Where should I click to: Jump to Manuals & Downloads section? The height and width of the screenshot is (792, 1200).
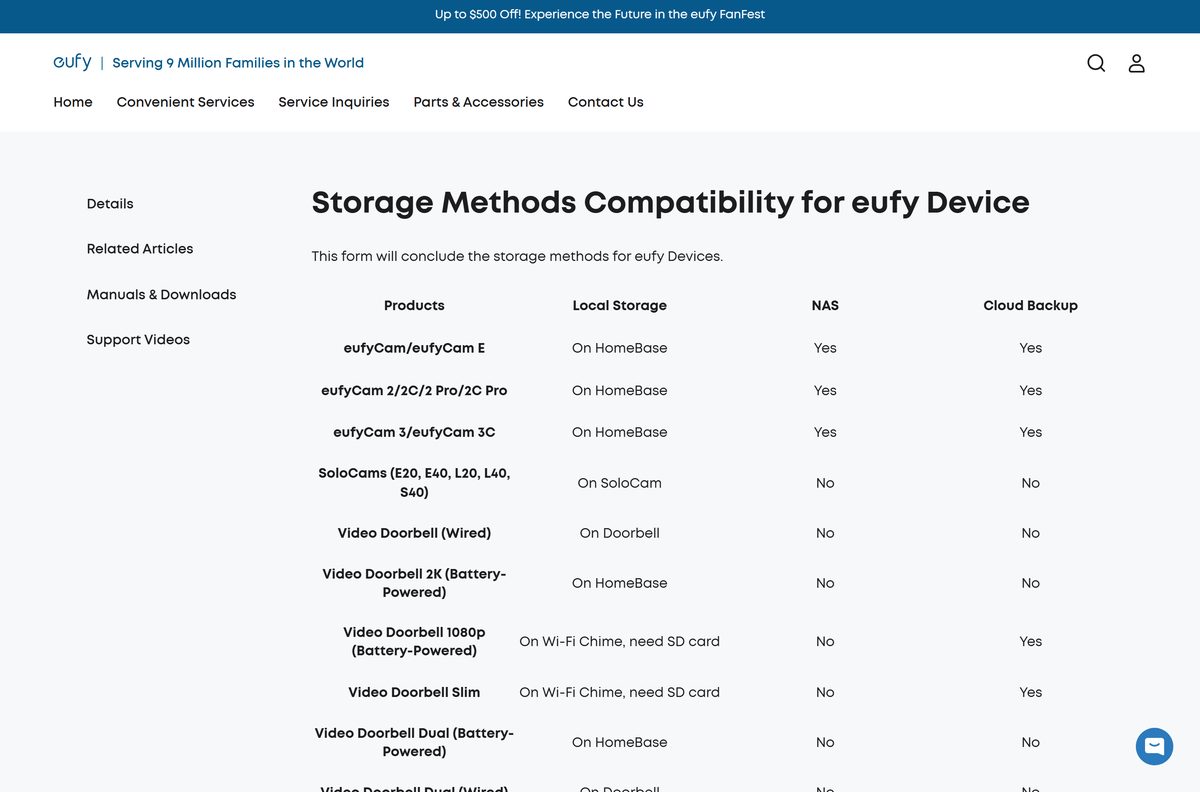pos(162,295)
